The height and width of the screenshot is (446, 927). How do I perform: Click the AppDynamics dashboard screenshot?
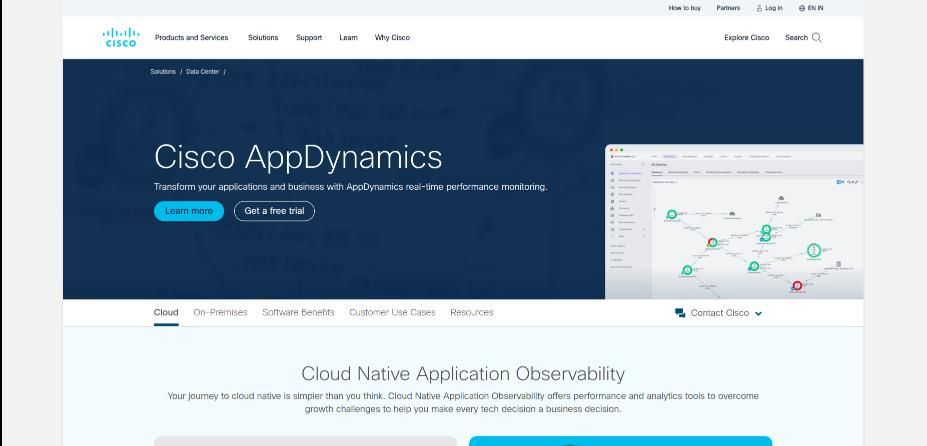[734, 222]
